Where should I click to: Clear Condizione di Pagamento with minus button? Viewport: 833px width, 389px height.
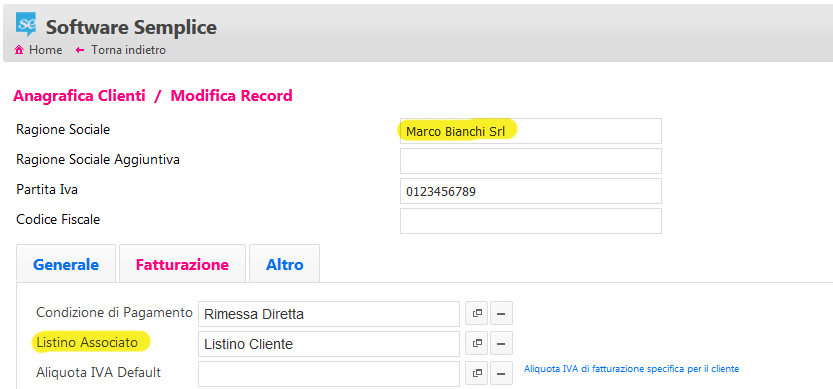click(501, 314)
